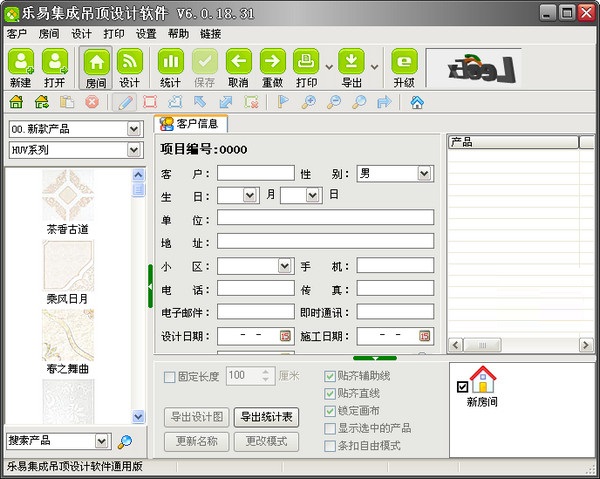Enable the 显示选中的产品 checkbox
Image resolution: width=600 pixels, height=479 pixels.
tap(329, 428)
